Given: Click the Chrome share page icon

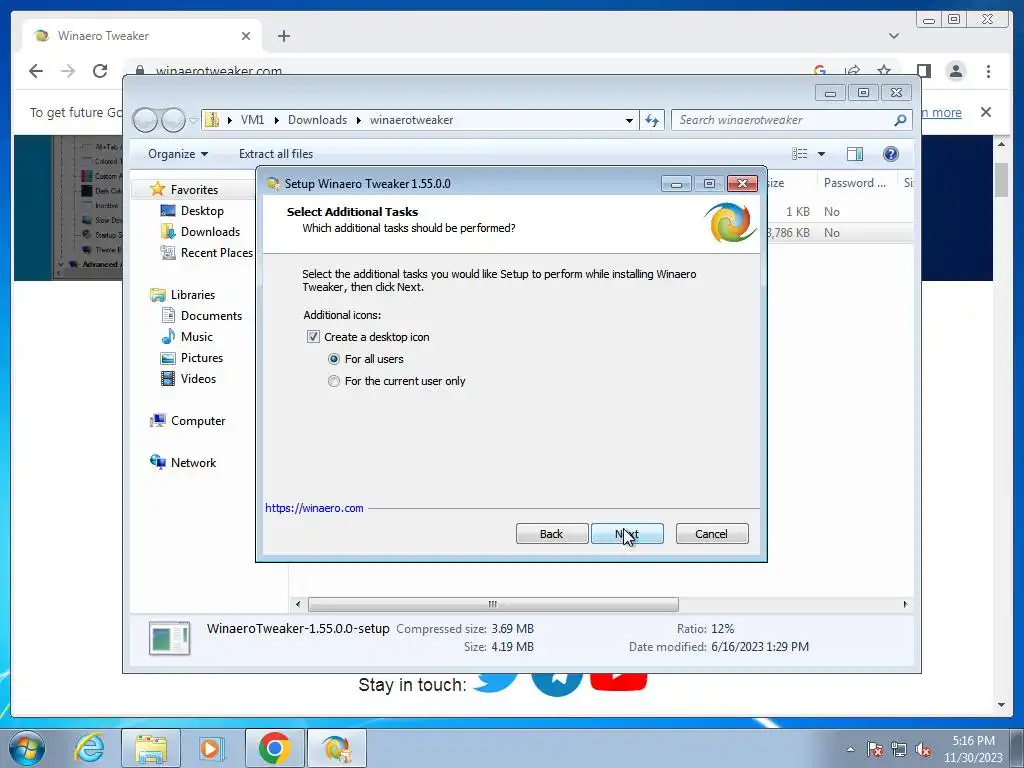Looking at the screenshot, I should (852, 71).
